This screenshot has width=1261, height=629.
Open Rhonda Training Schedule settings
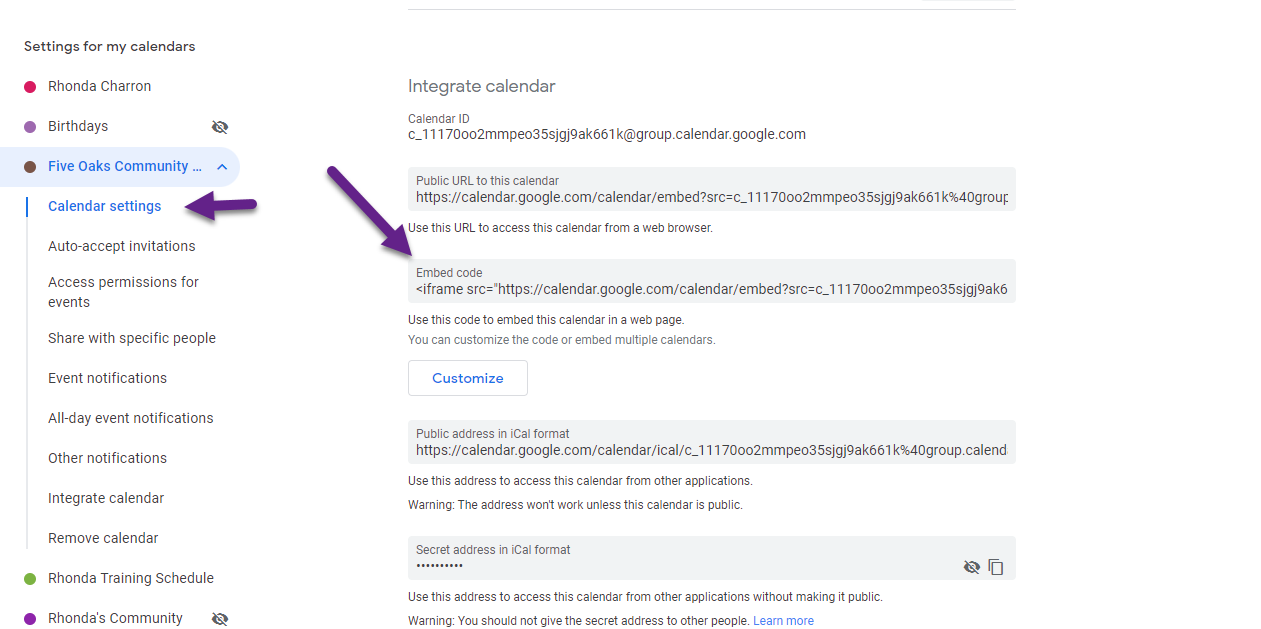tap(131, 579)
